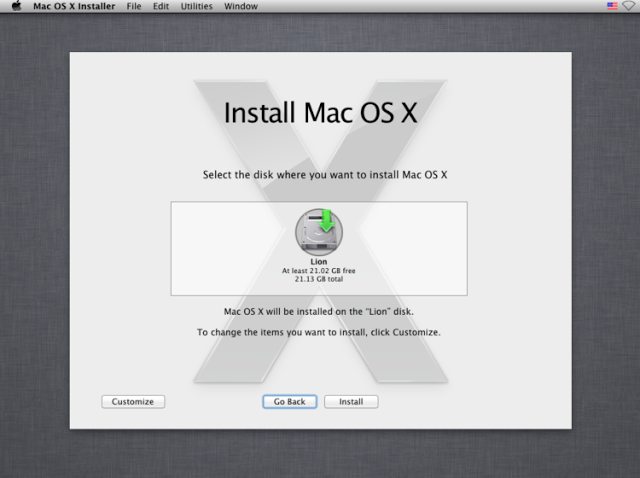Click the "At least 21.02 GB free" text
The height and width of the screenshot is (478, 640).
tap(318, 270)
